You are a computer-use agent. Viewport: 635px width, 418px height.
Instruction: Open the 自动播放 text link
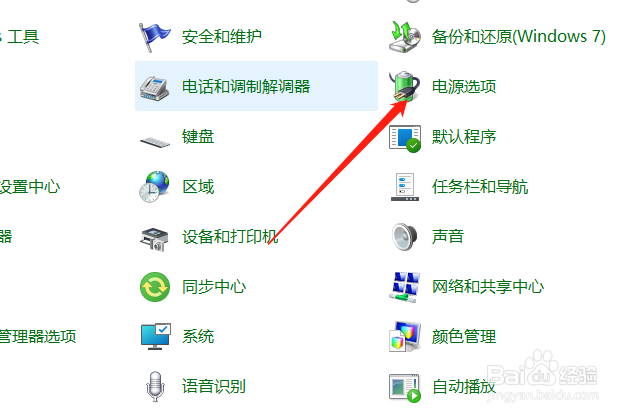coord(464,386)
